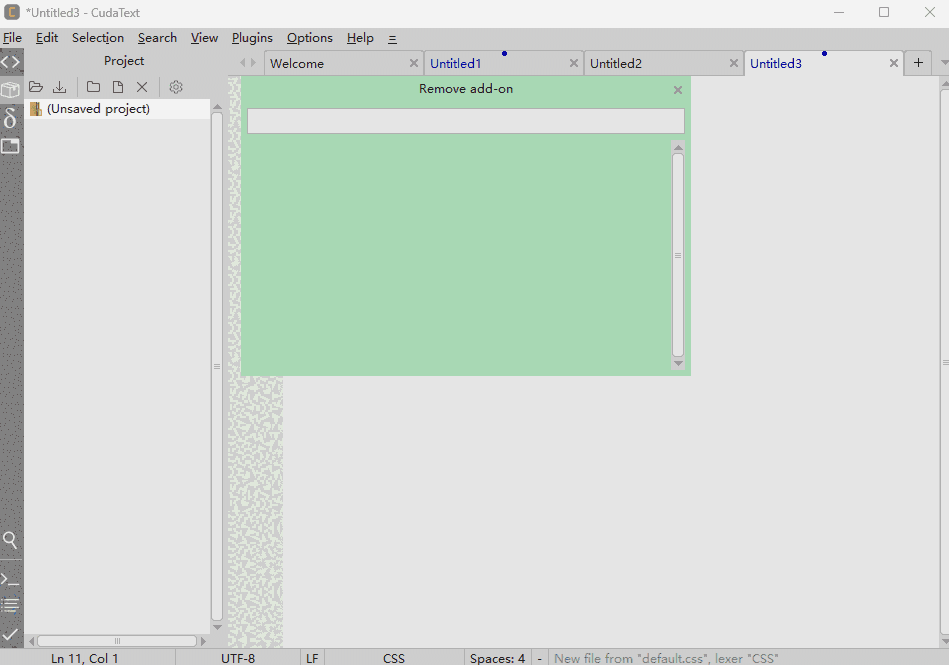
Task: Select the Unsaved project tree item
Action: (98, 109)
